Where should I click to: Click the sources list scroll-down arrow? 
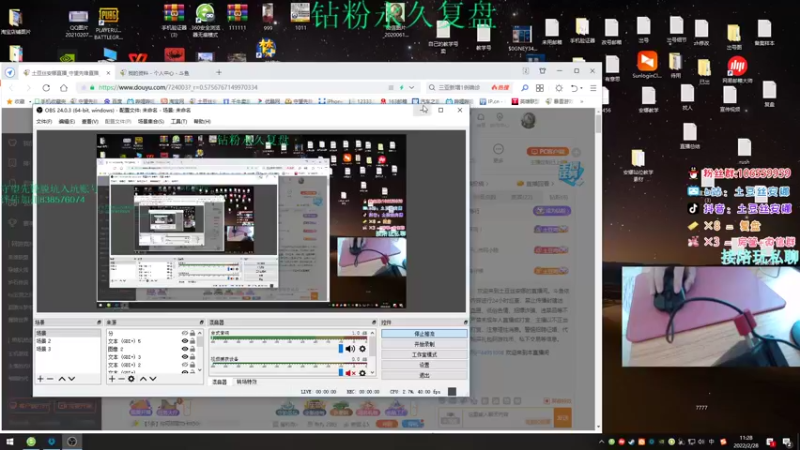(199, 370)
